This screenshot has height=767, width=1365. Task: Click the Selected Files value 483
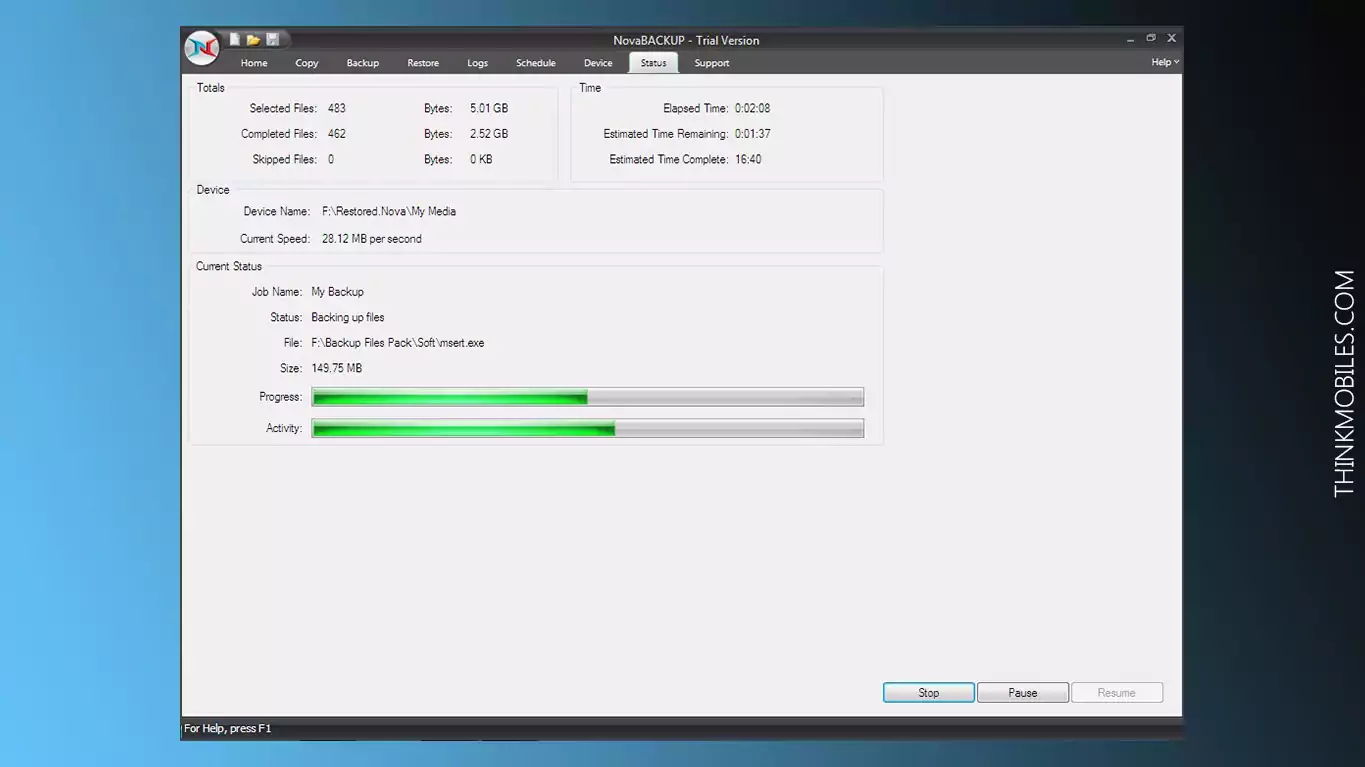point(337,108)
